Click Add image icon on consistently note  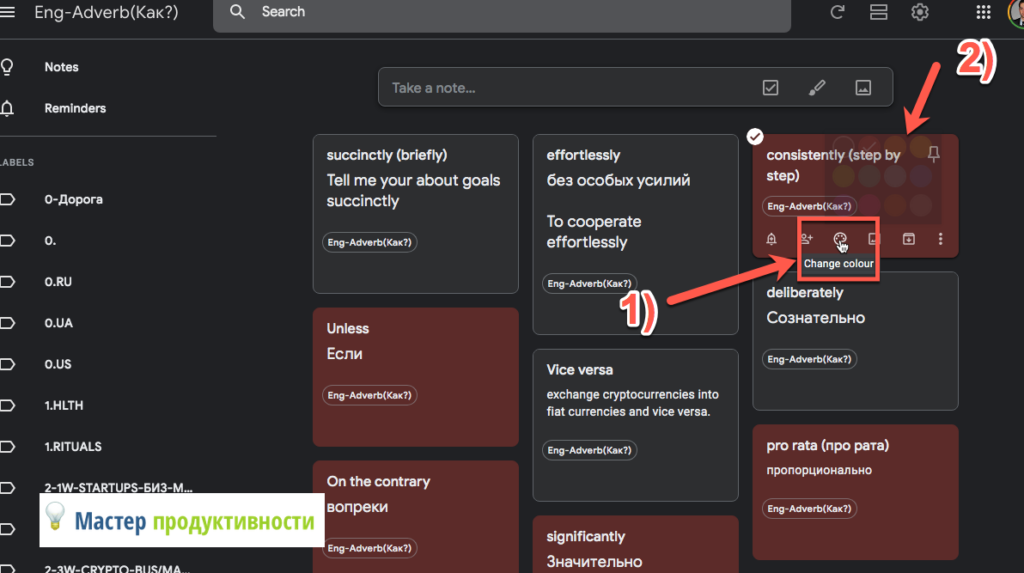point(874,240)
